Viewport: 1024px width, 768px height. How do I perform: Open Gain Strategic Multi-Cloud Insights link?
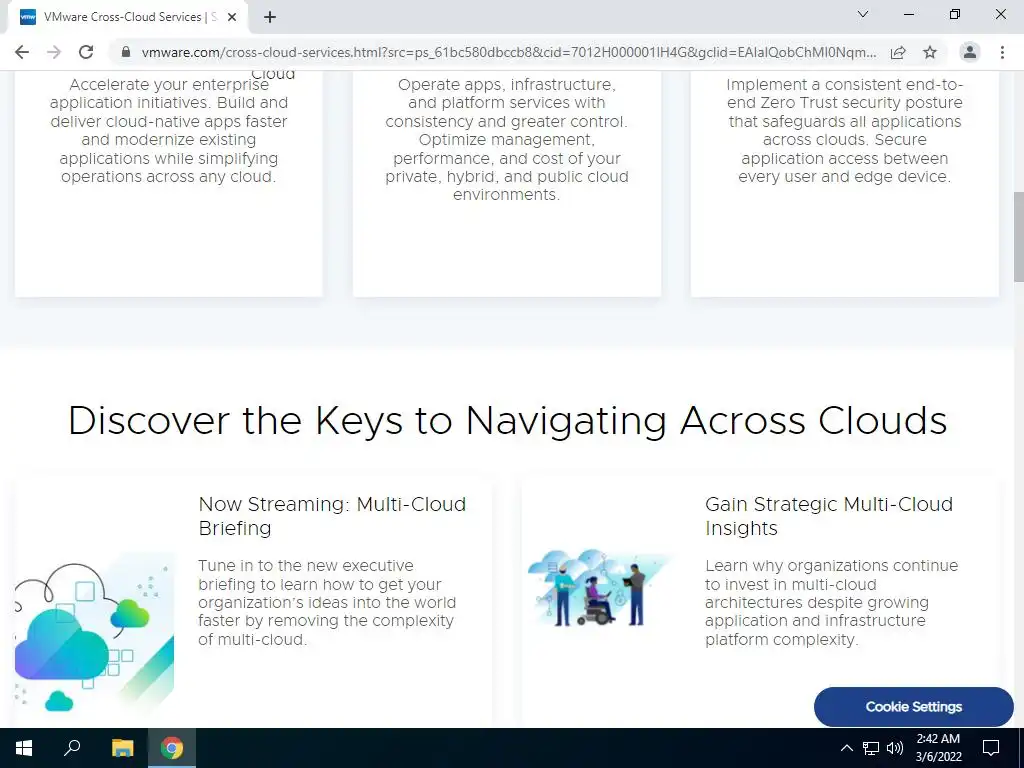click(x=829, y=516)
